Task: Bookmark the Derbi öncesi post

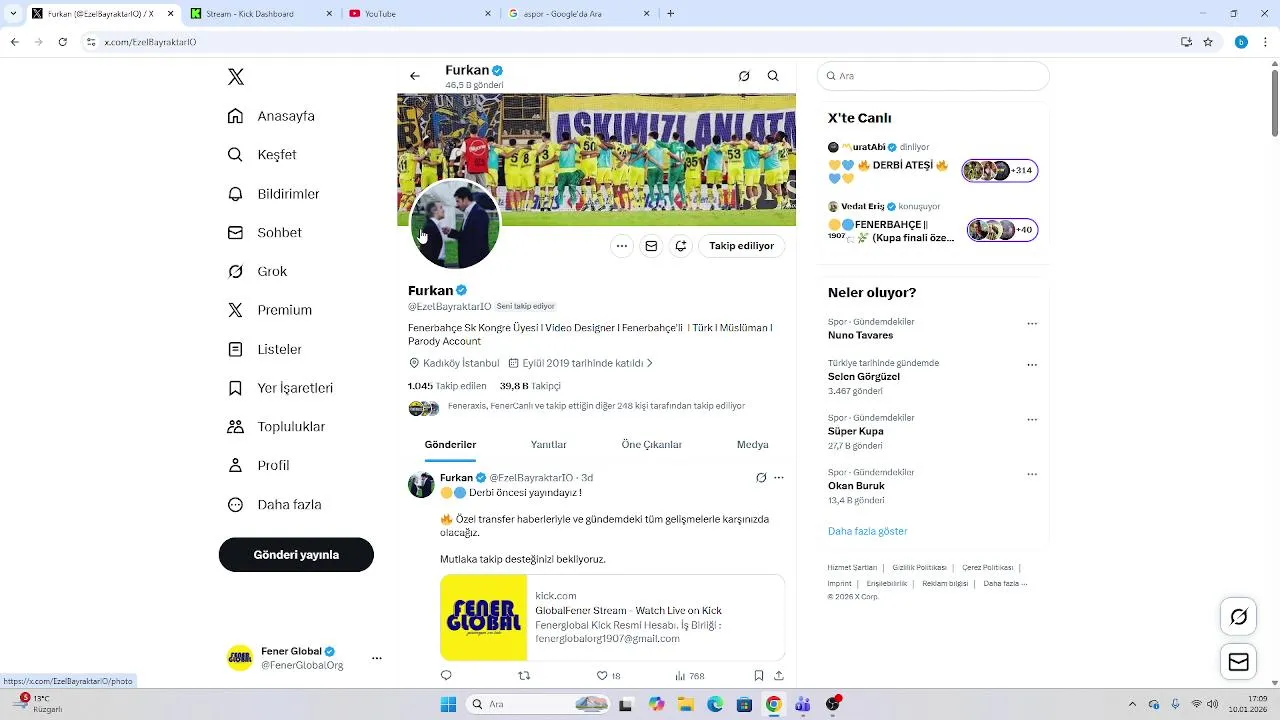Action: [759, 676]
